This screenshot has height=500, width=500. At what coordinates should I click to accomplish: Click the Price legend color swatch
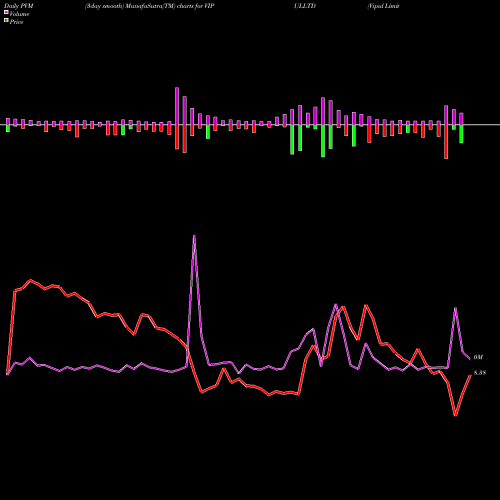(6, 21)
